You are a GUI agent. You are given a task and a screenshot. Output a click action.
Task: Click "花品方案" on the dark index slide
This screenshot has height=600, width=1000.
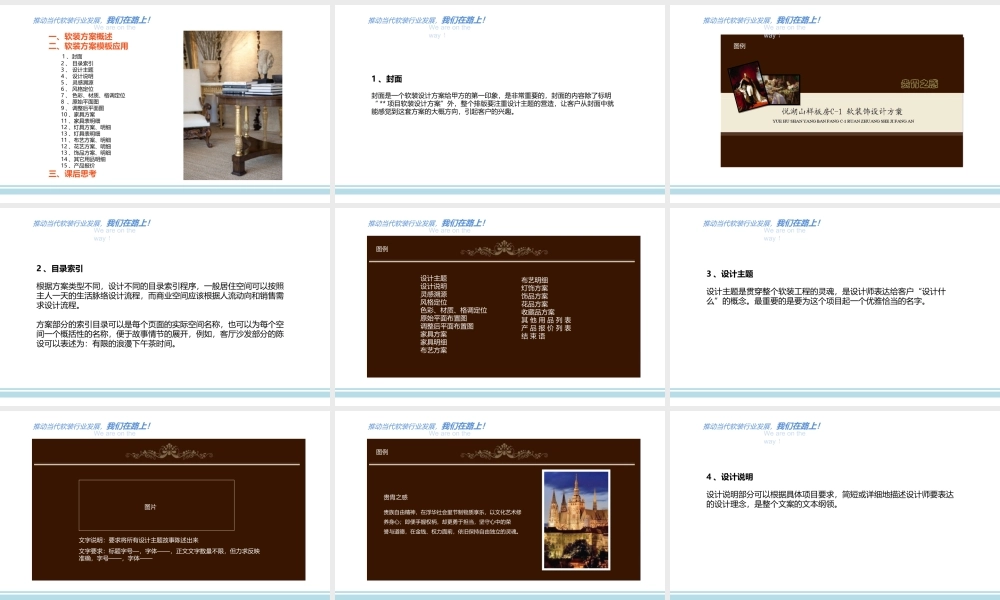pos(534,304)
